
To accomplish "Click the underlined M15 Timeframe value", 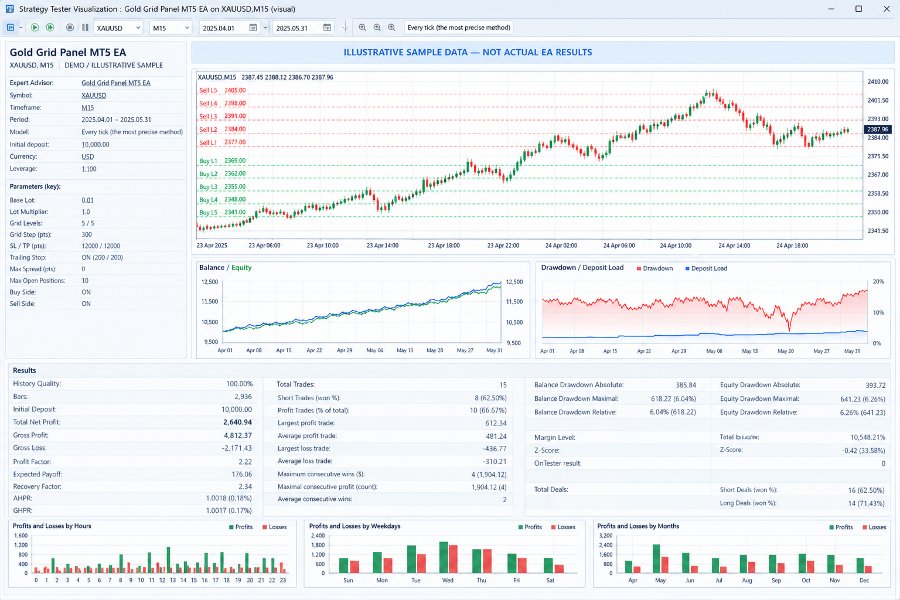I will 88,107.
